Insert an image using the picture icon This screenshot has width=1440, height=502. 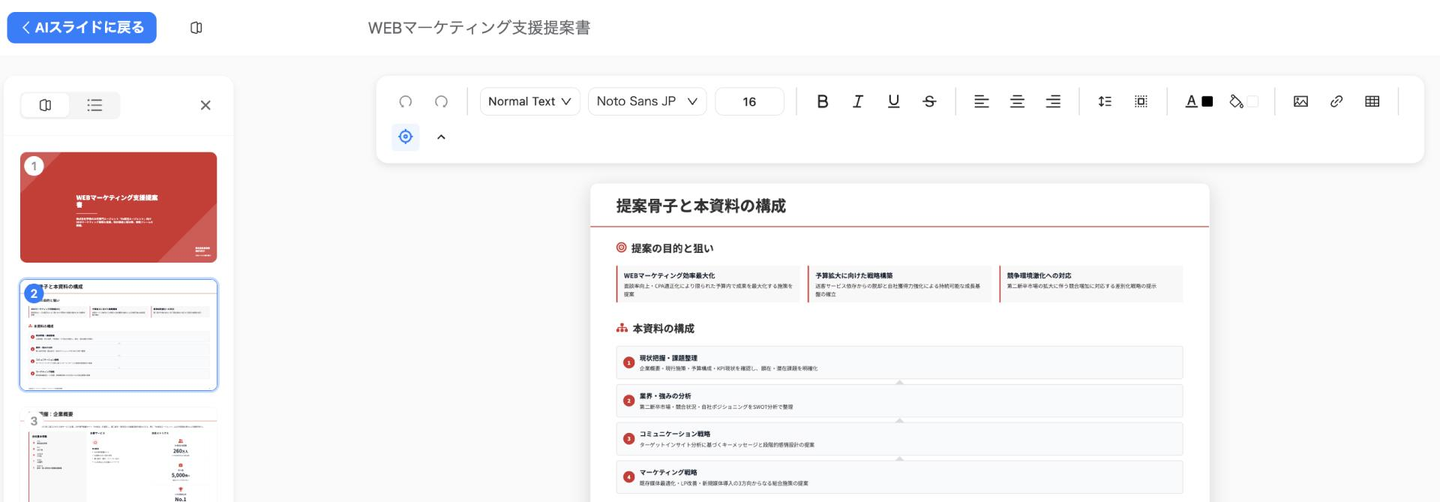pos(1300,102)
